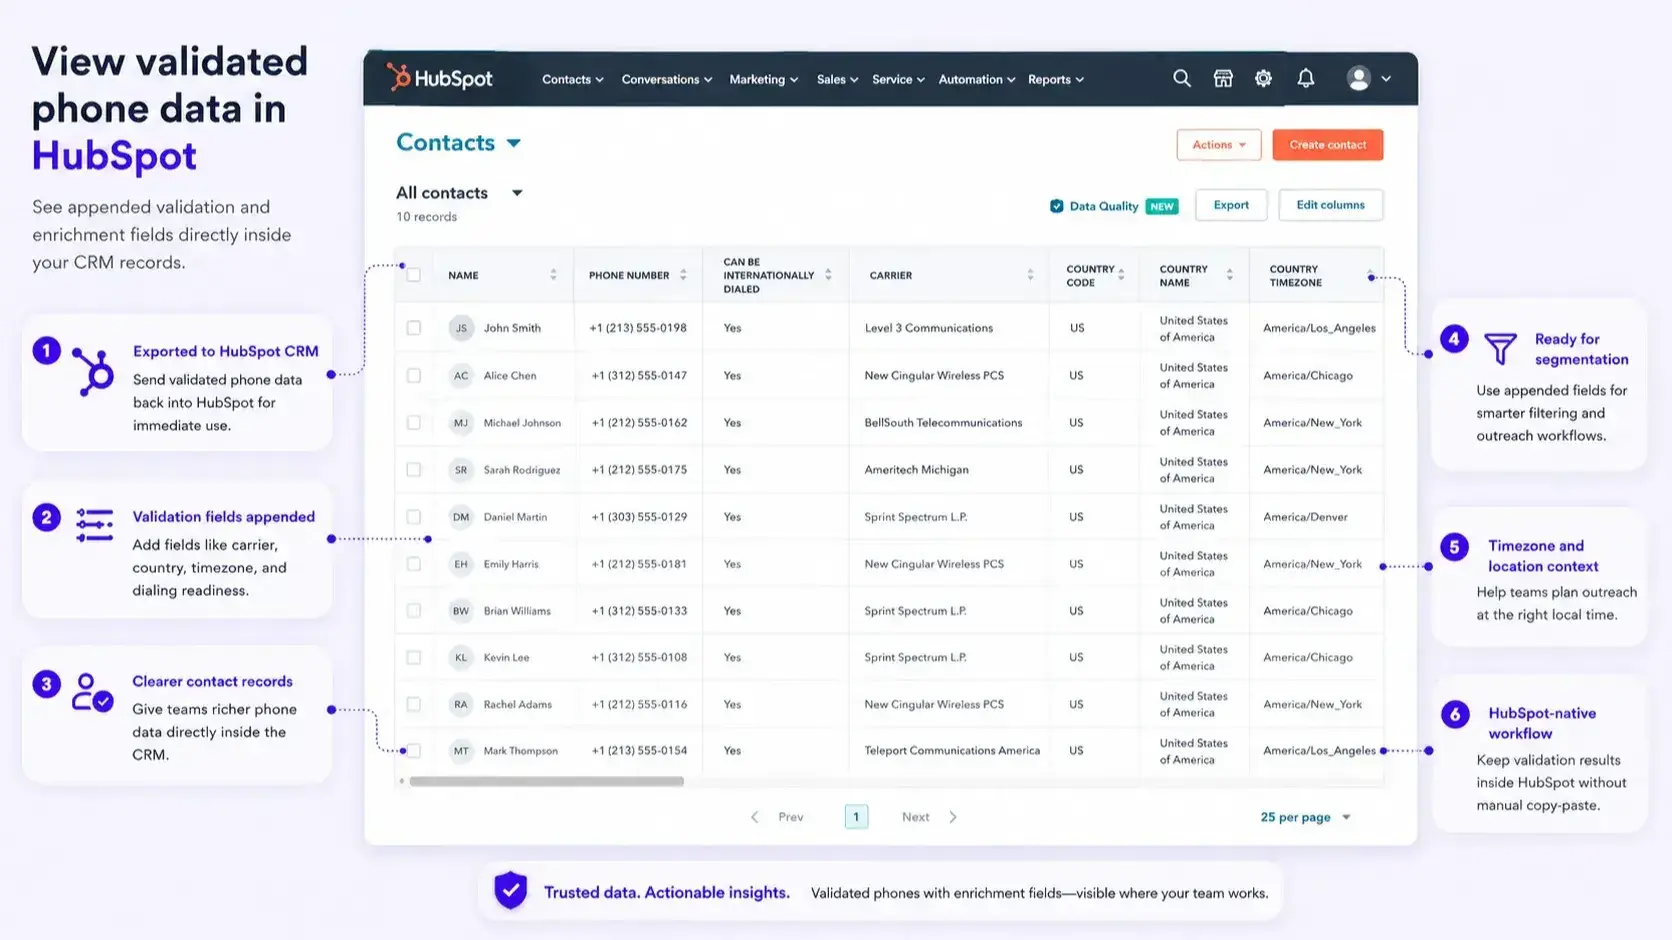This screenshot has height=940, width=1672.
Task: Click MT avatar for Mark Thompson
Action: click(x=461, y=751)
